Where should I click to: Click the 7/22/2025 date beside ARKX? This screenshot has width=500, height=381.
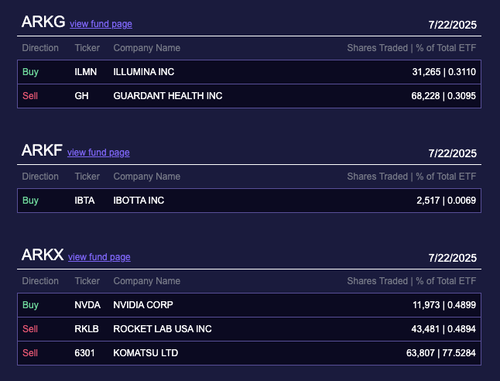(x=453, y=258)
